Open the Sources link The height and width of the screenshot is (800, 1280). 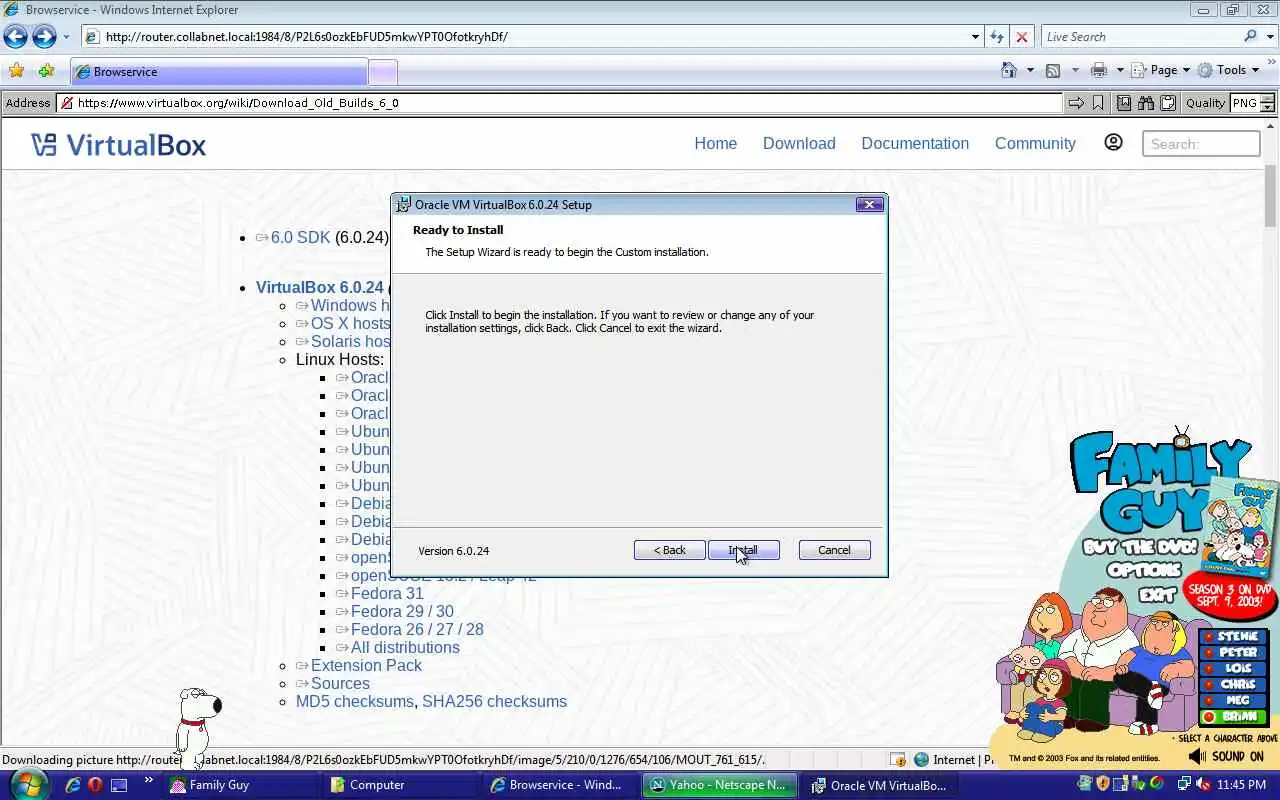pos(340,683)
